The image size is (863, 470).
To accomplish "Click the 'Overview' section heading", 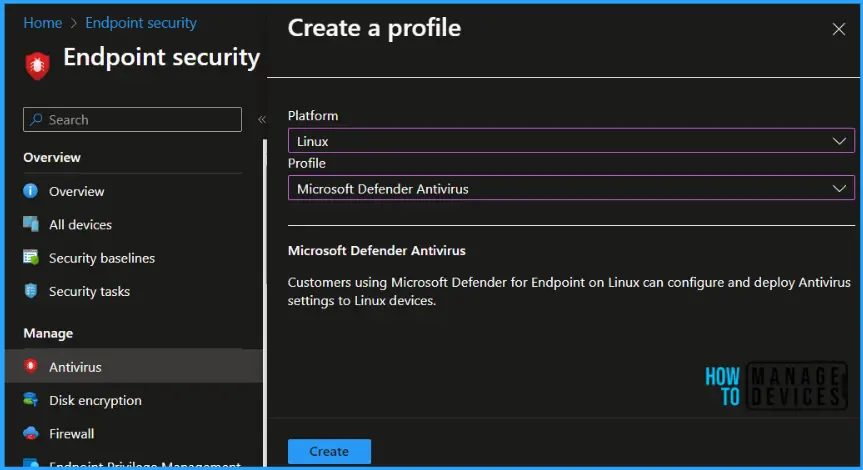I will point(52,157).
